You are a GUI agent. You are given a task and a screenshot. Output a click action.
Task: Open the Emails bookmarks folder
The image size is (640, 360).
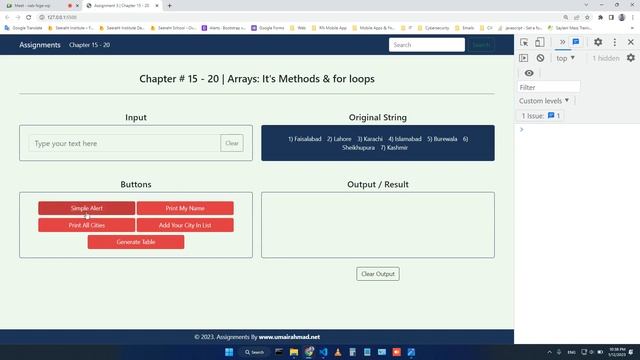[x=464, y=28]
